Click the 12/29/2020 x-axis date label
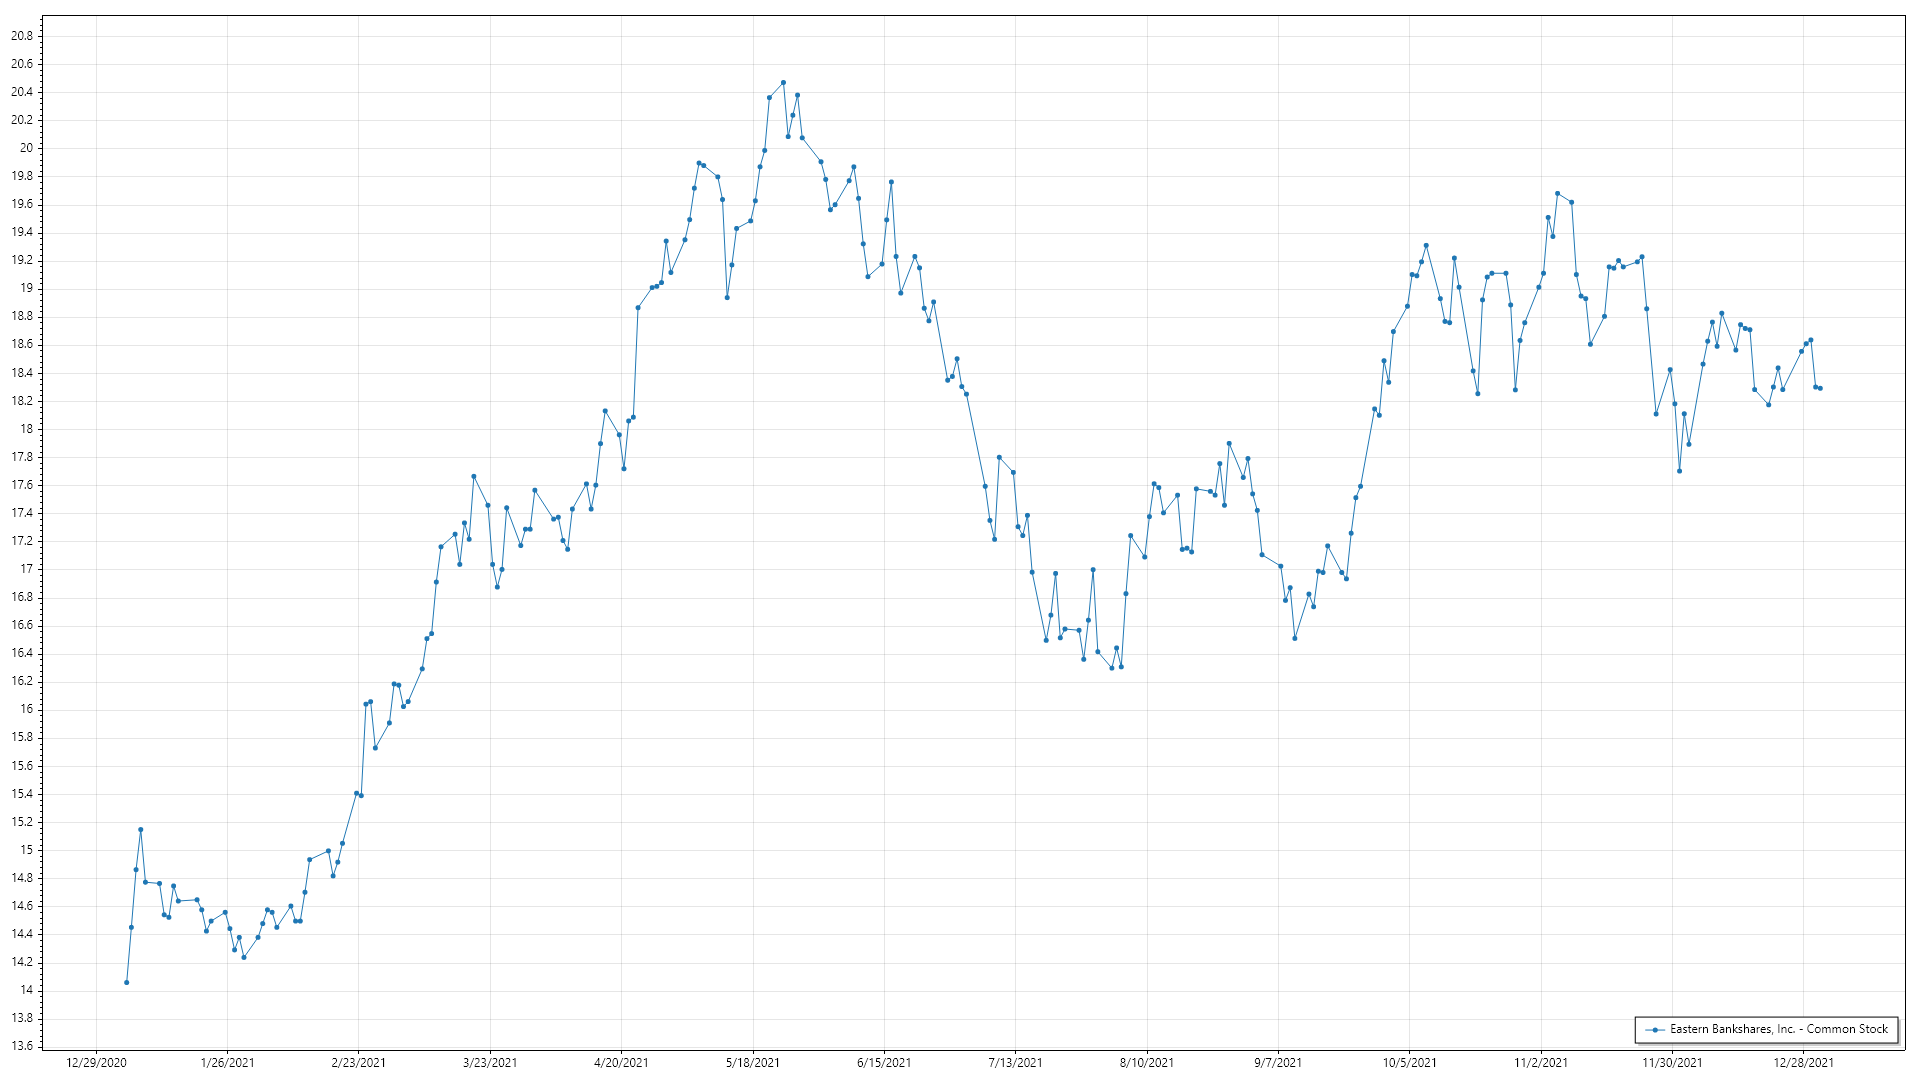1920x1080 pixels. coord(96,1062)
